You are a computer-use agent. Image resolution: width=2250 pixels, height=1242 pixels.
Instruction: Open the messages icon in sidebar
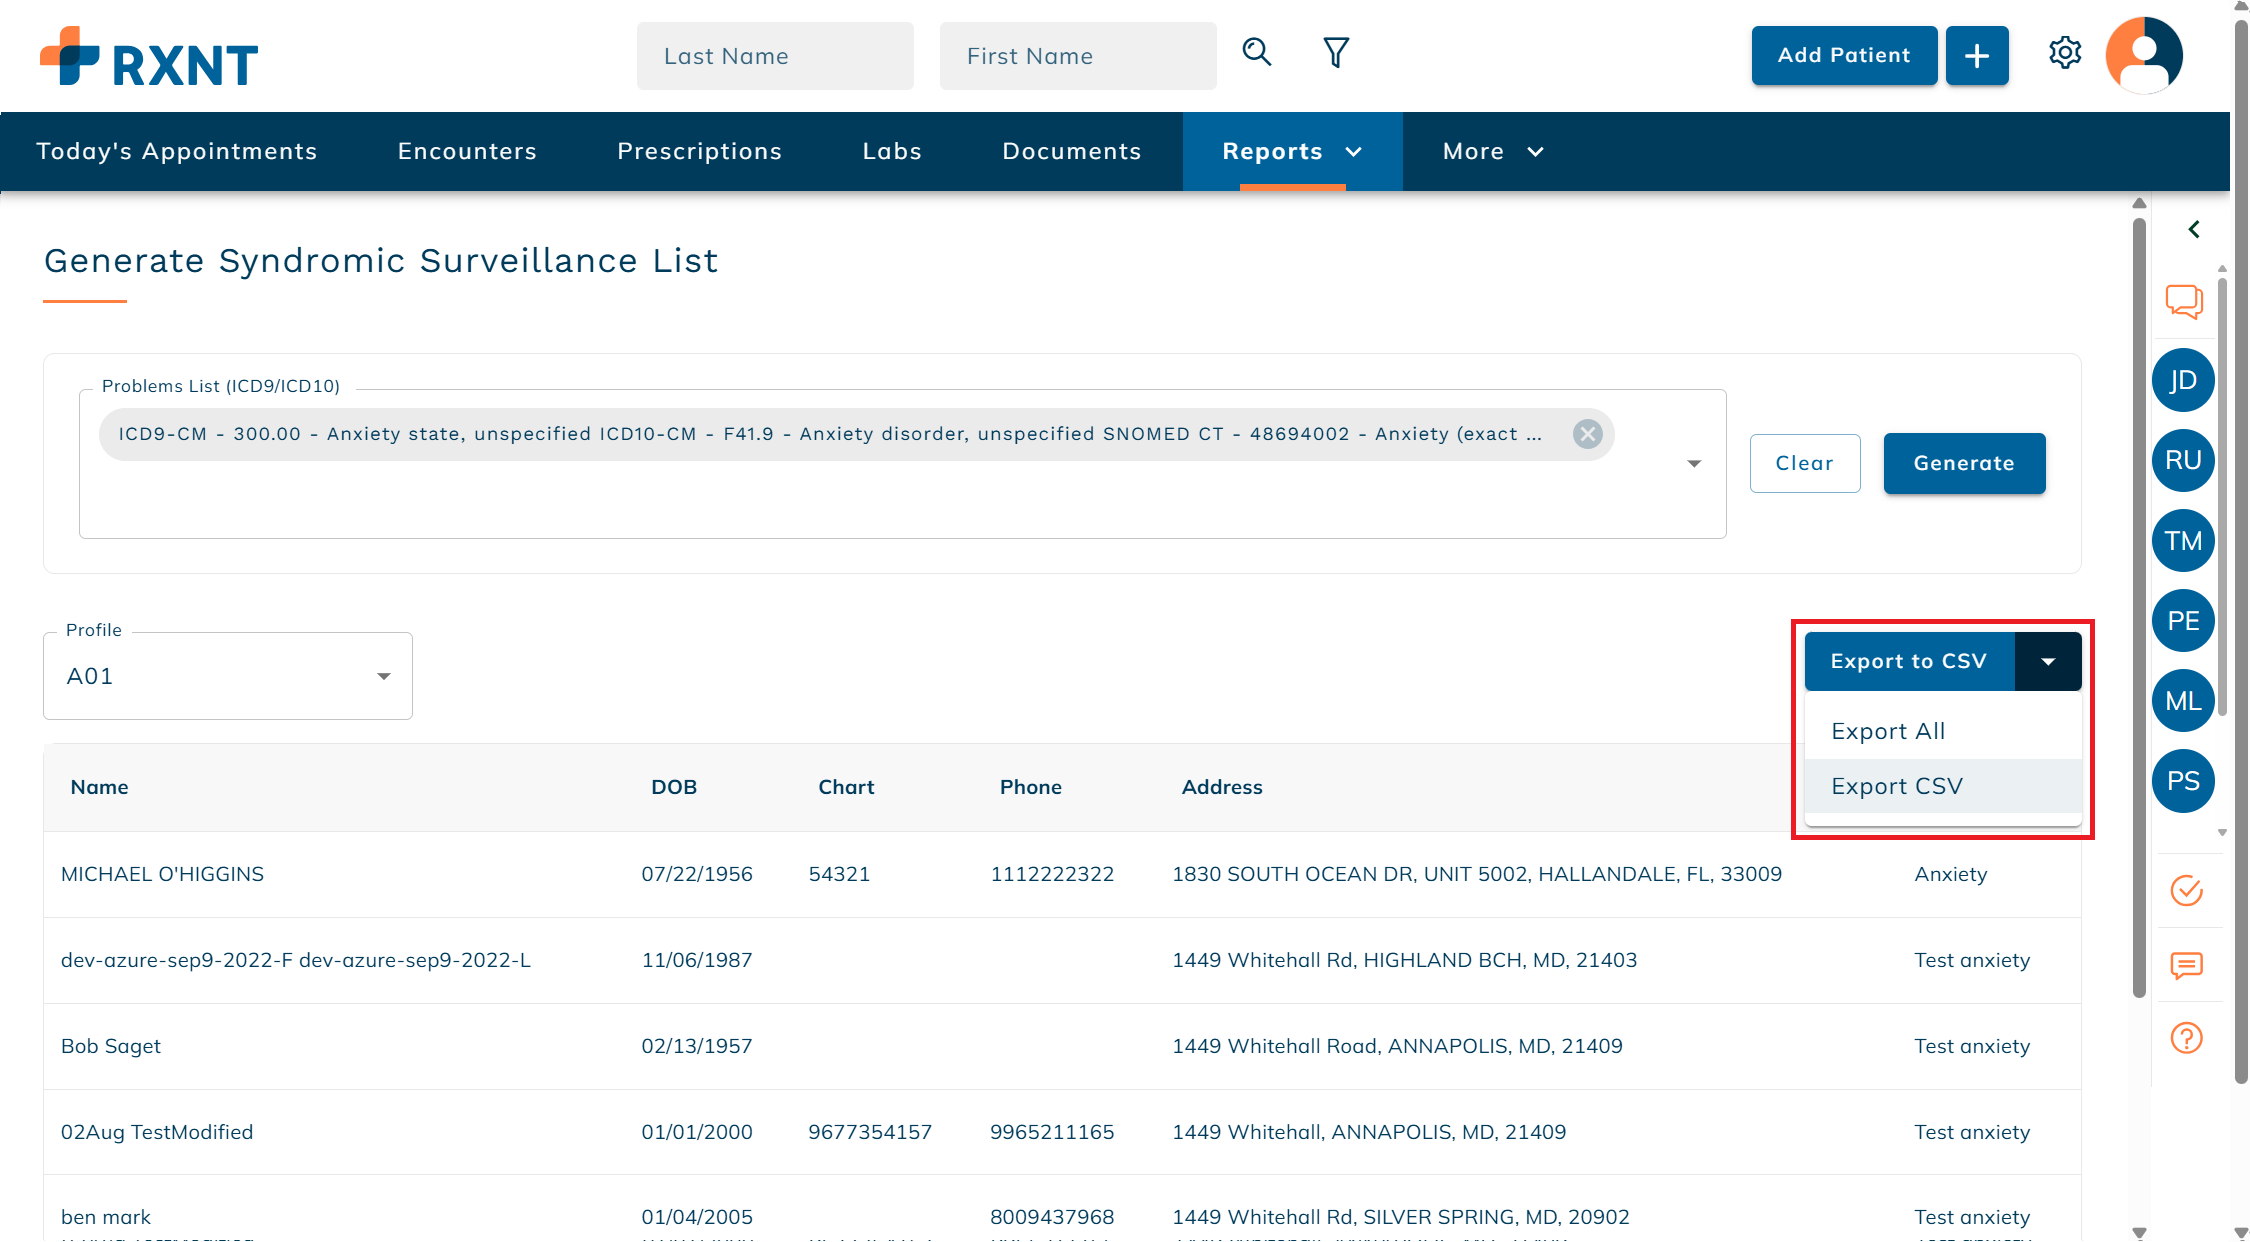2187,965
